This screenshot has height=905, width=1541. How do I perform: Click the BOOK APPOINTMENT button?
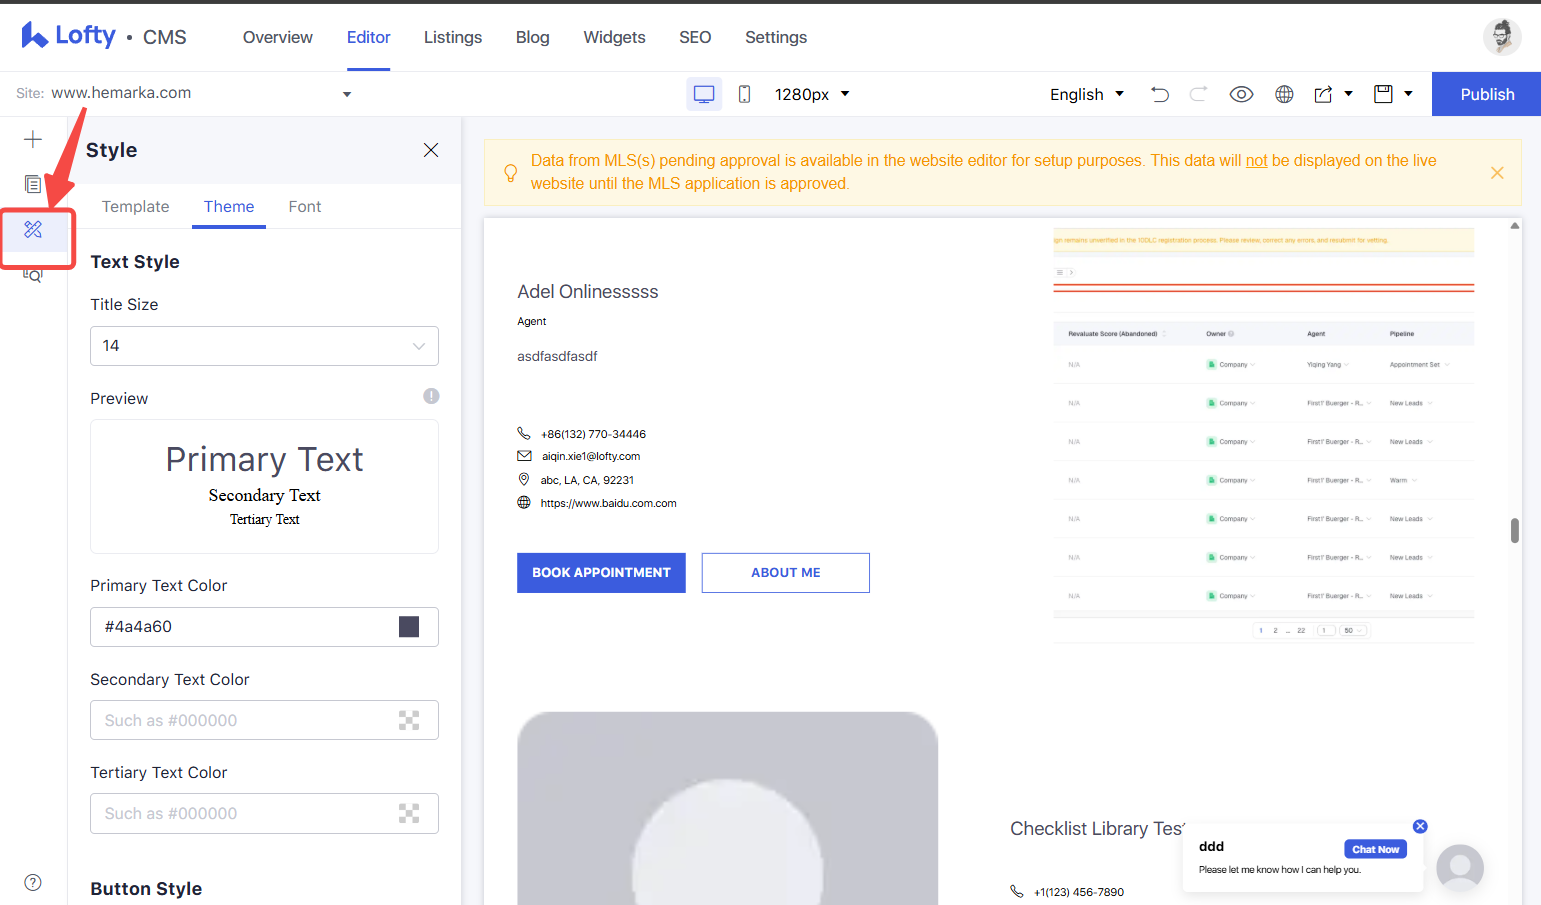(x=601, y=573)
